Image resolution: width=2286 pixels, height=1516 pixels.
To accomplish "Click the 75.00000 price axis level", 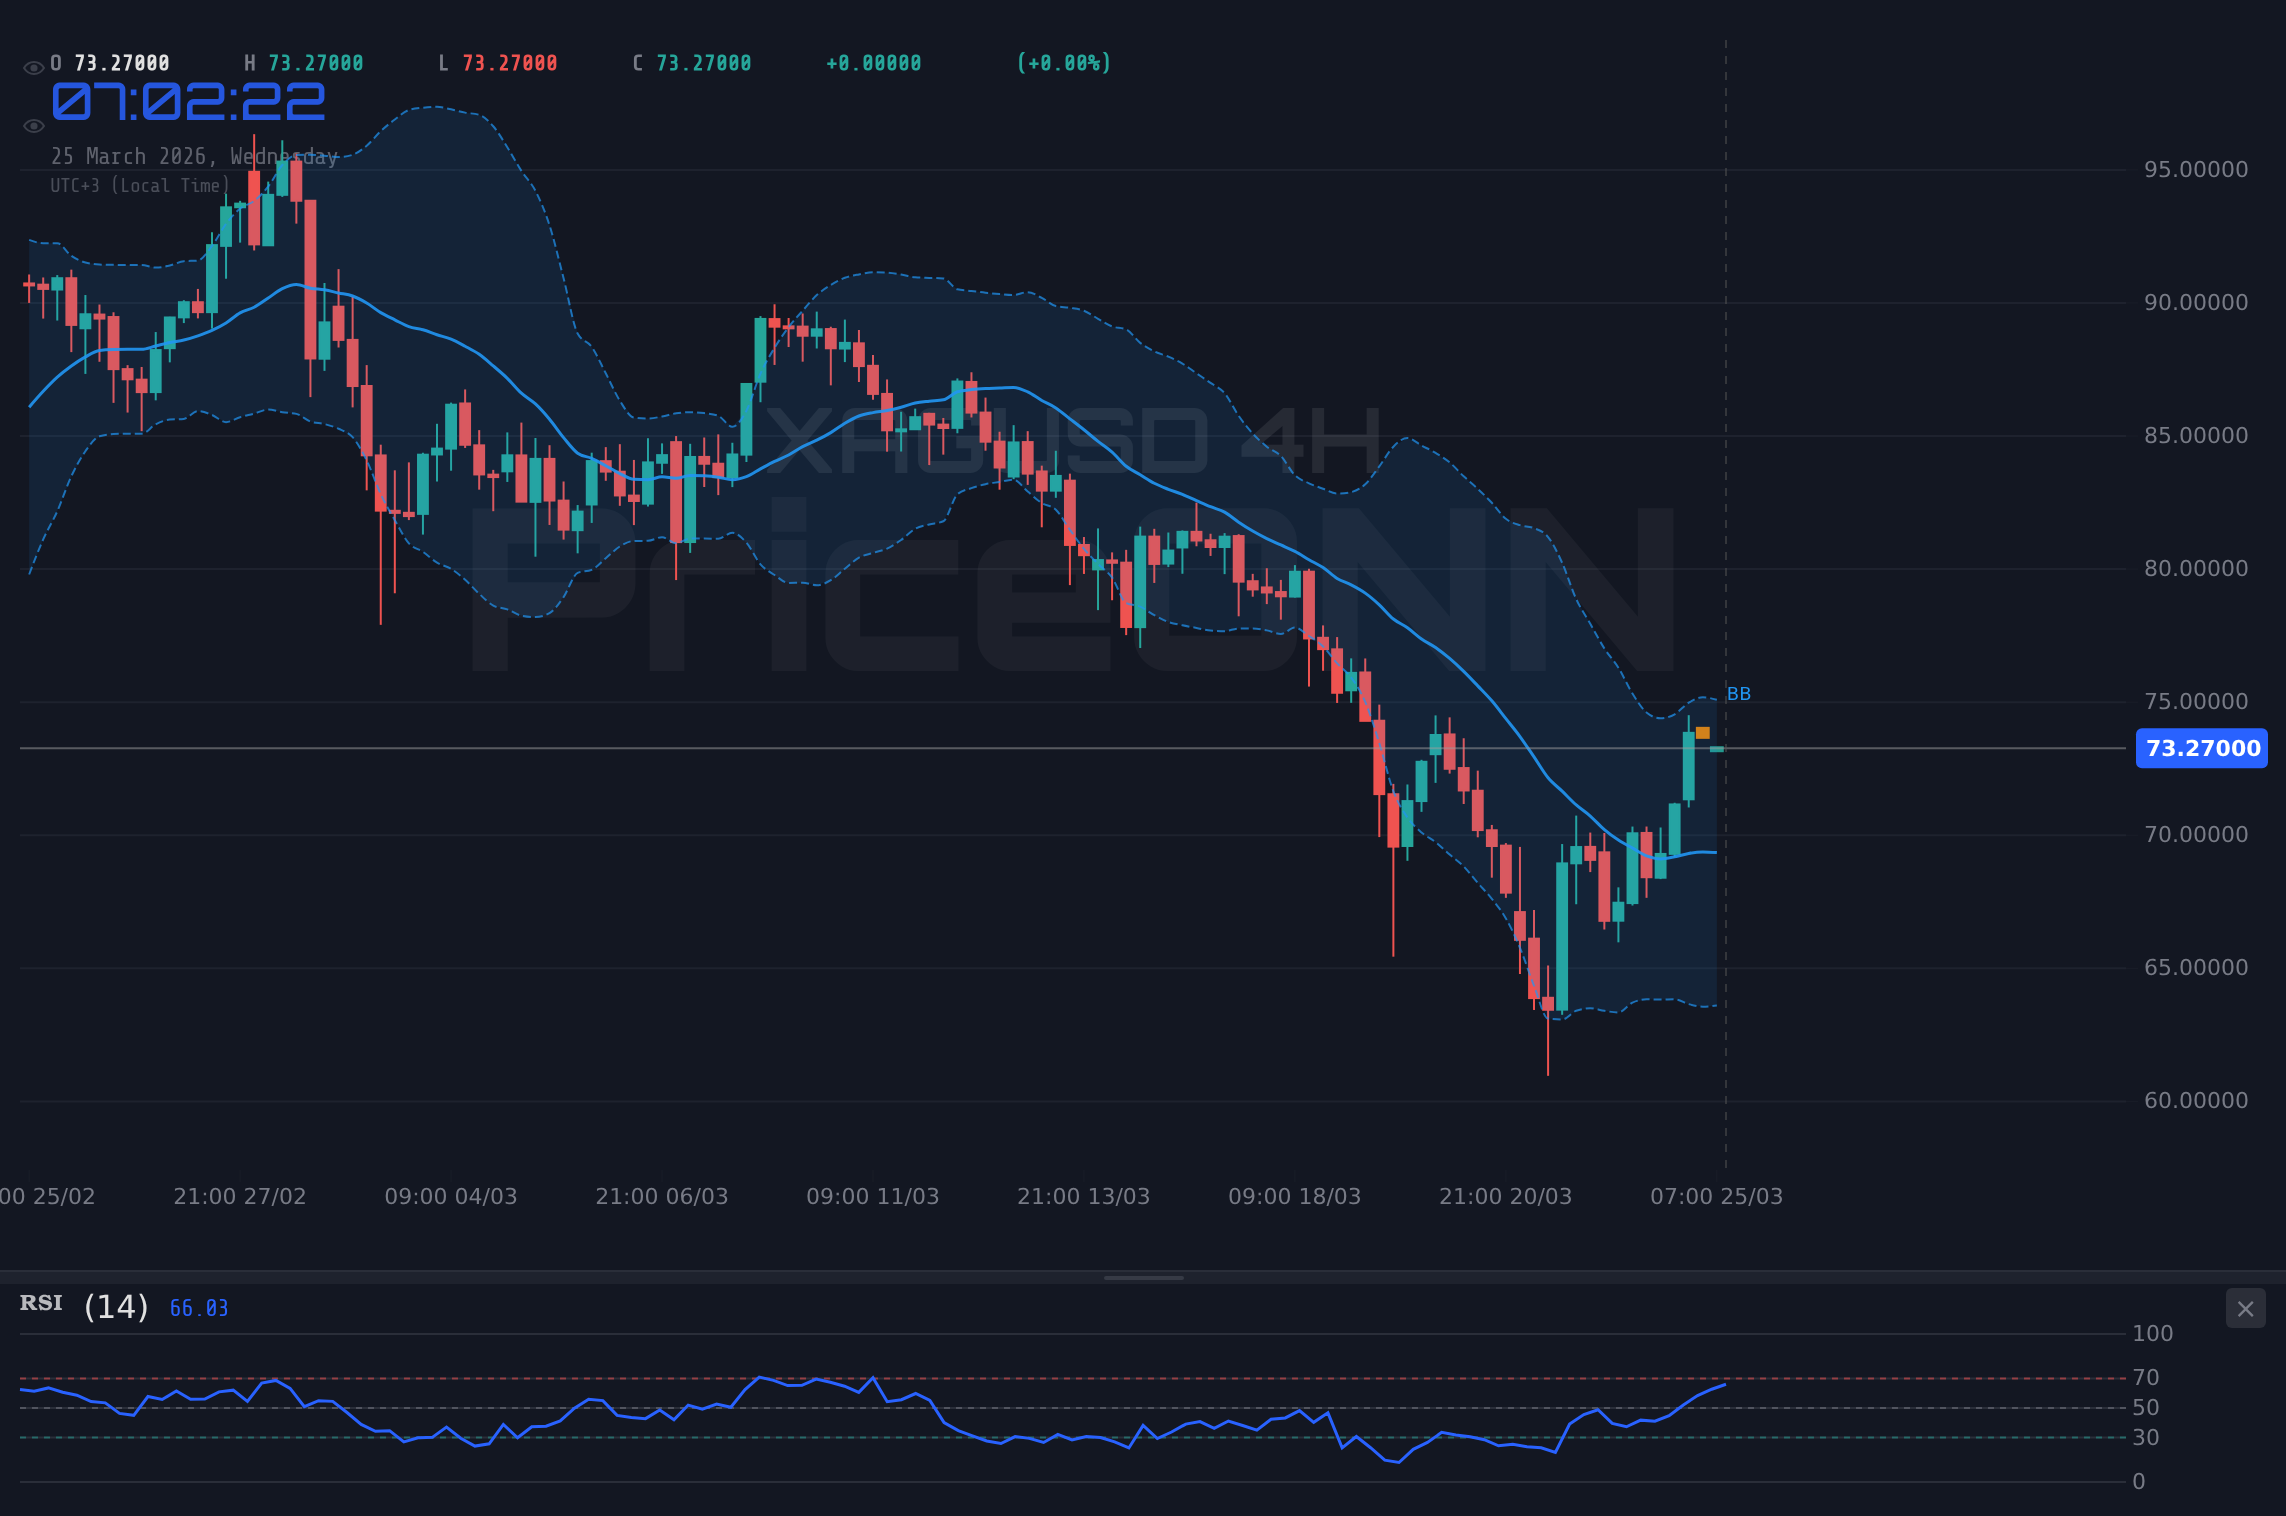I will tap(2196, 702).
